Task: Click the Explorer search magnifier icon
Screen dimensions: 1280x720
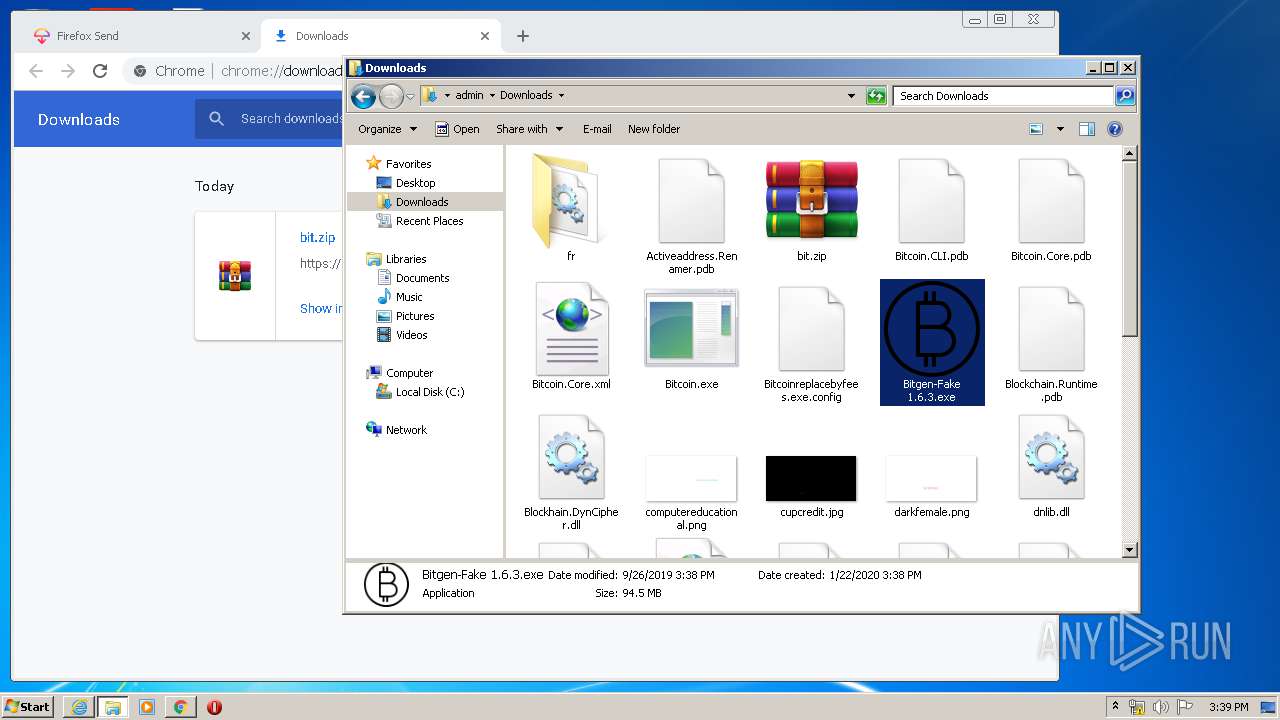Action: tap(1125, 96)
